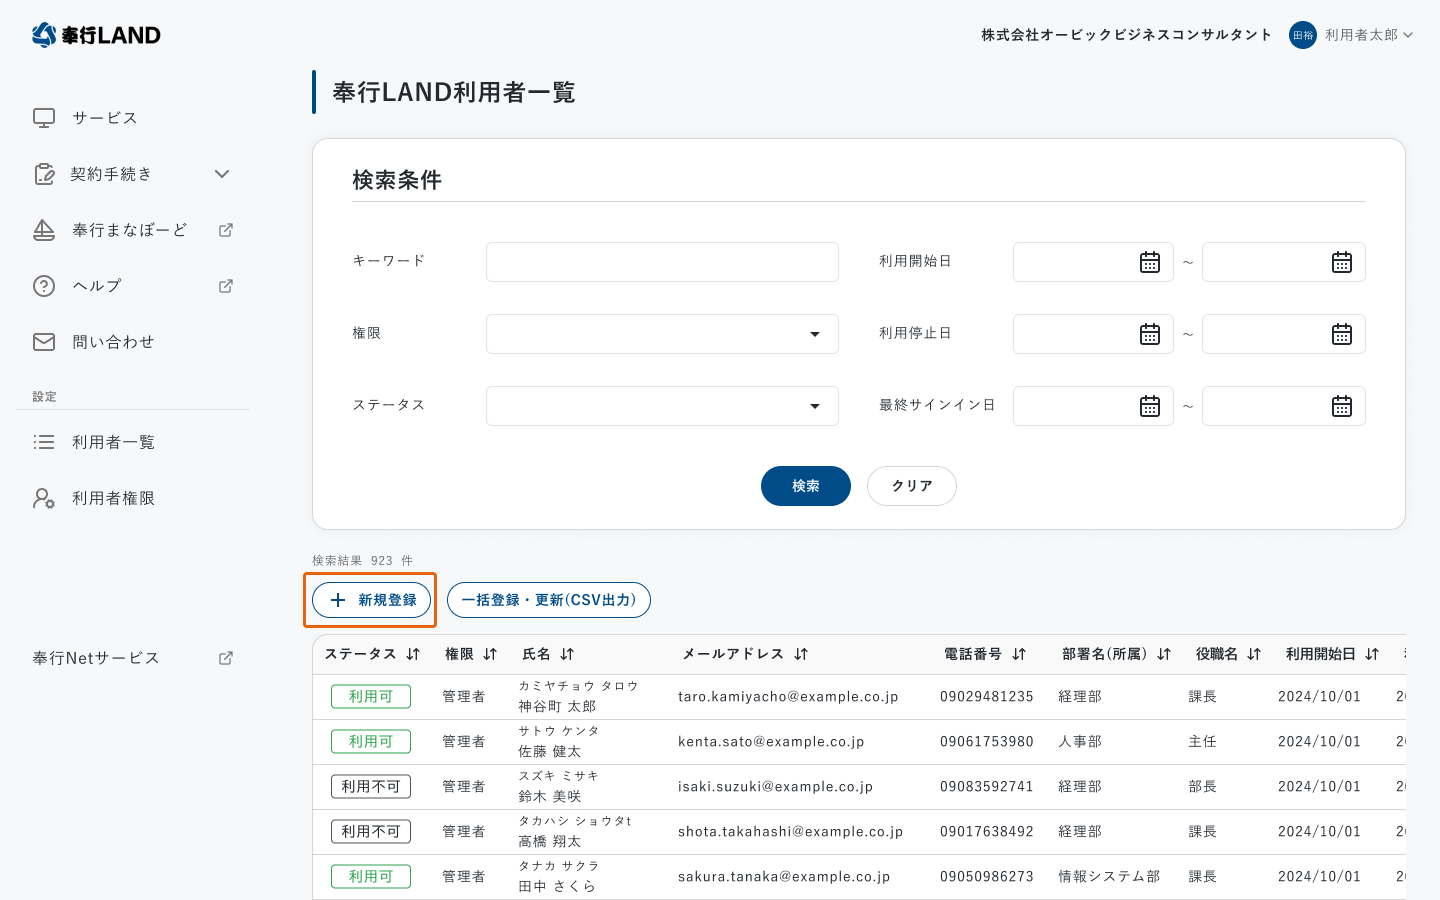Expand the 契約手続き sidebar menu
This screenshot has width=1440, height=900.
[x=222, y=174]
